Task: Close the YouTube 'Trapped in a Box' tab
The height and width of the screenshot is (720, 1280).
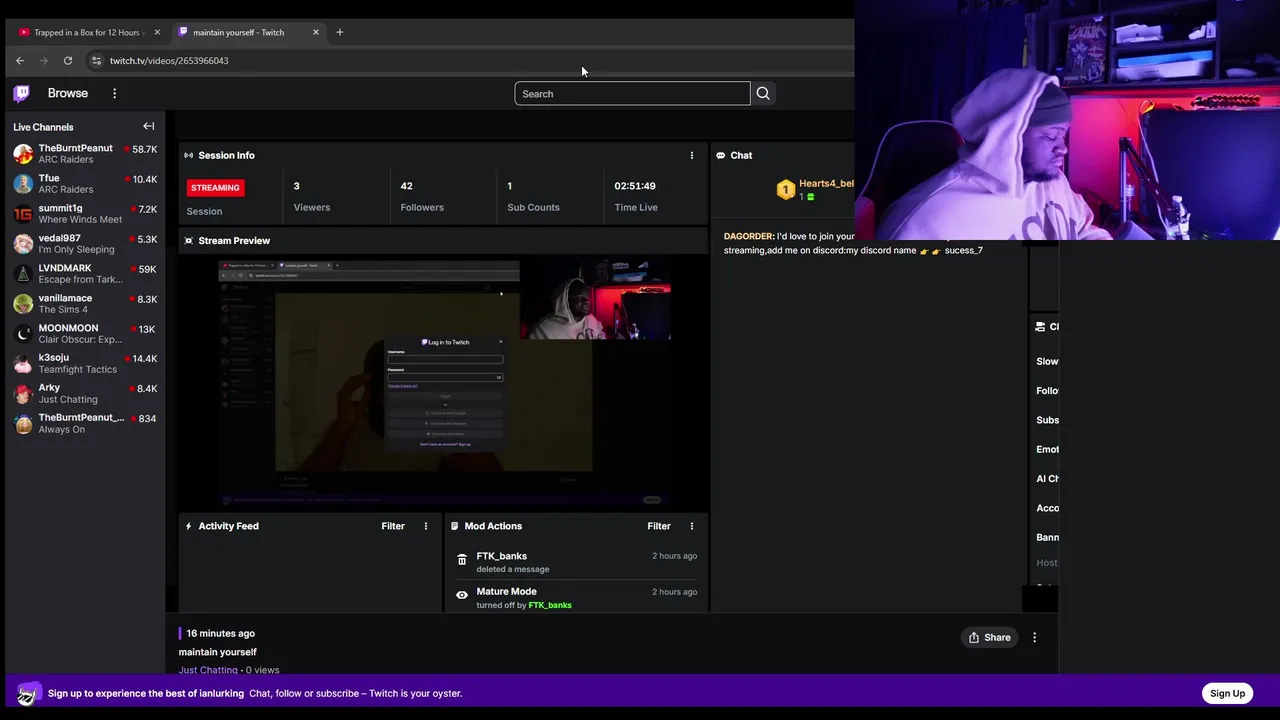Action: click(157, 32)
